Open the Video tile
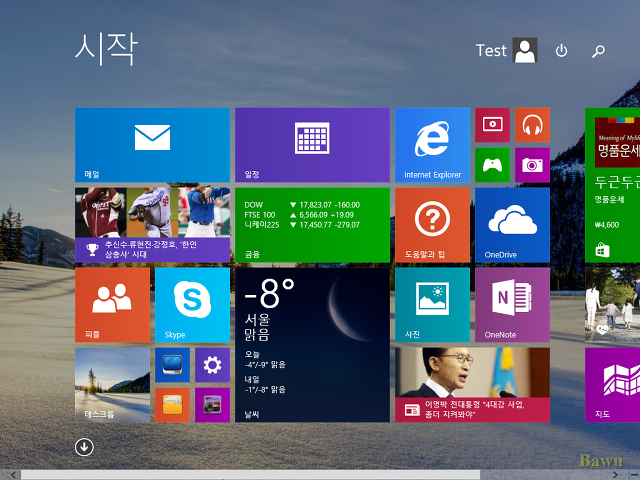Screen dimensions: 640x480 [x=492, y=125]
